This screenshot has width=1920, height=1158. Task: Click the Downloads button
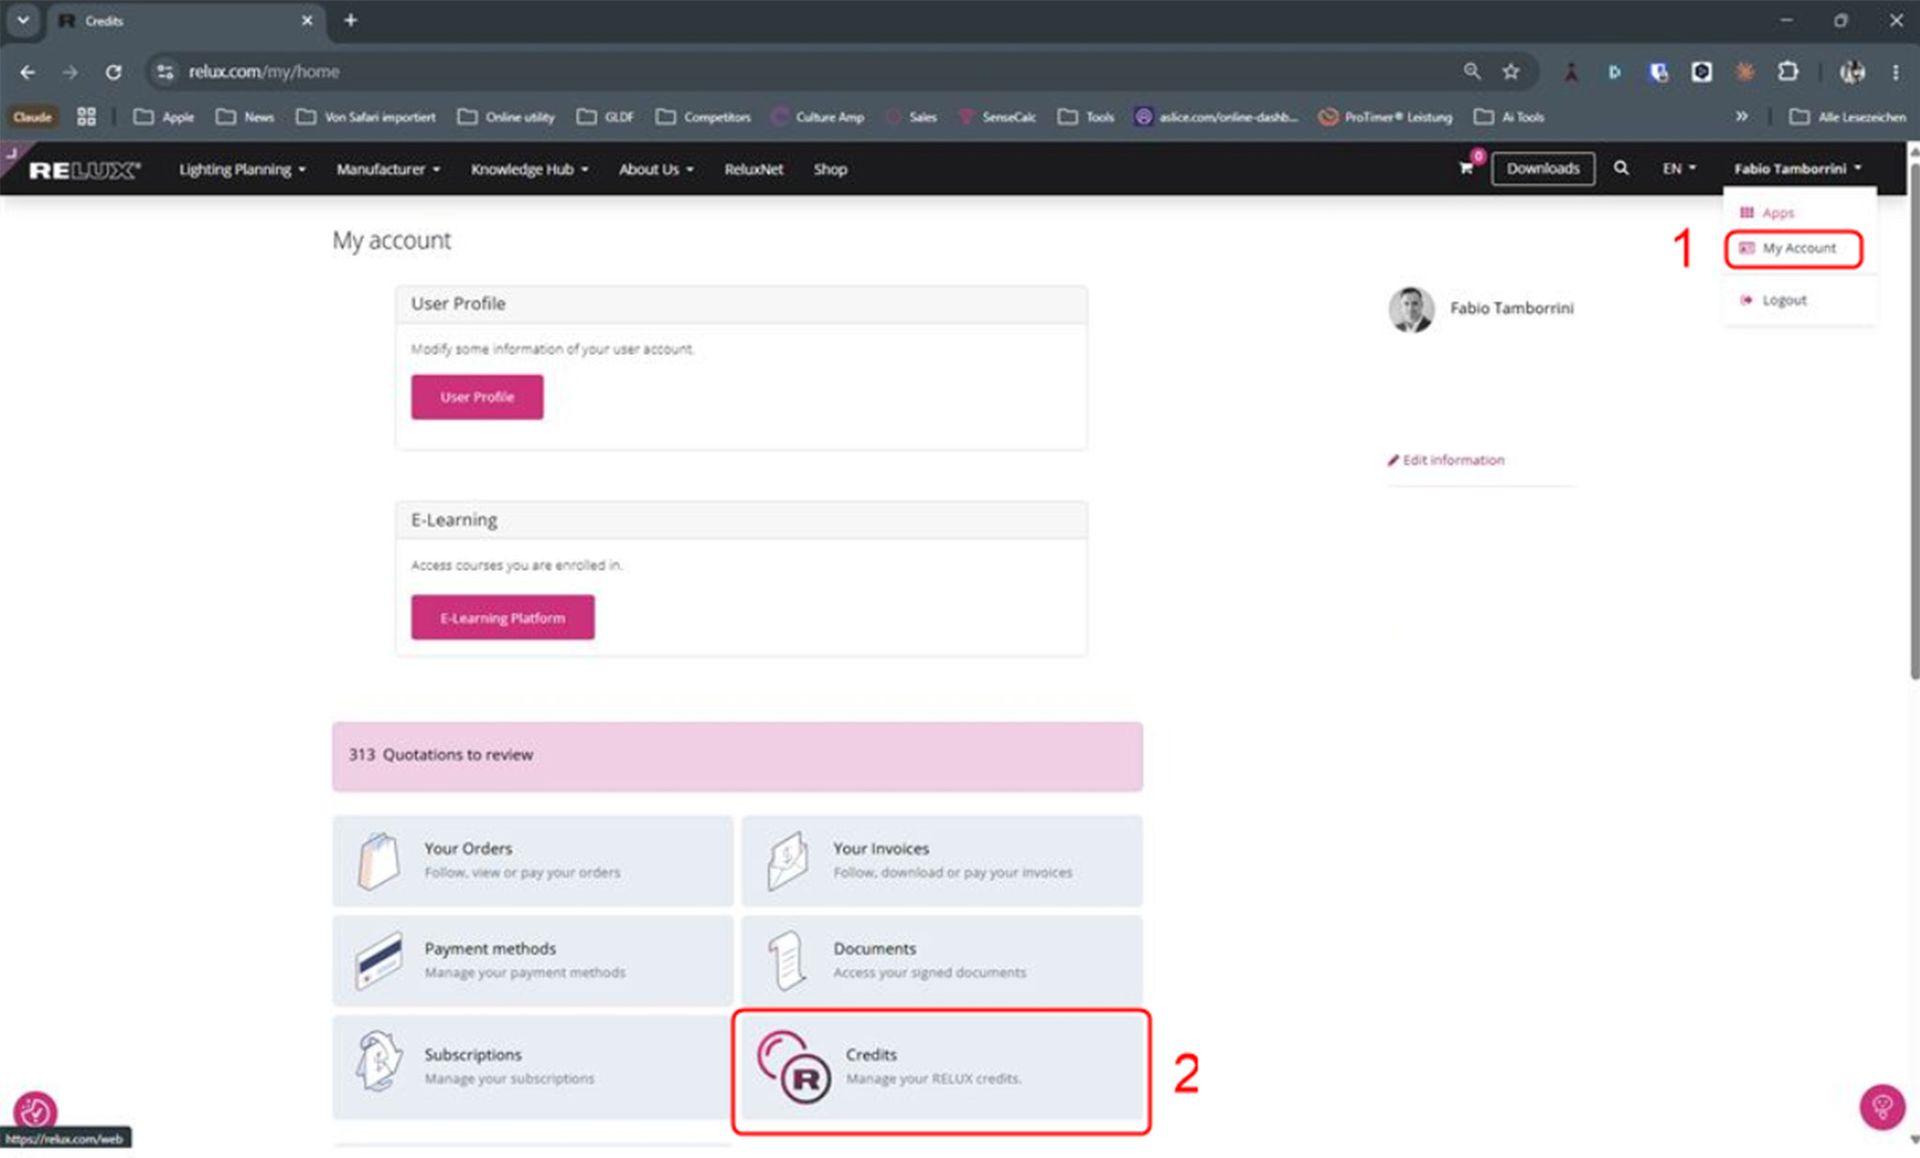click(1543, 169)
